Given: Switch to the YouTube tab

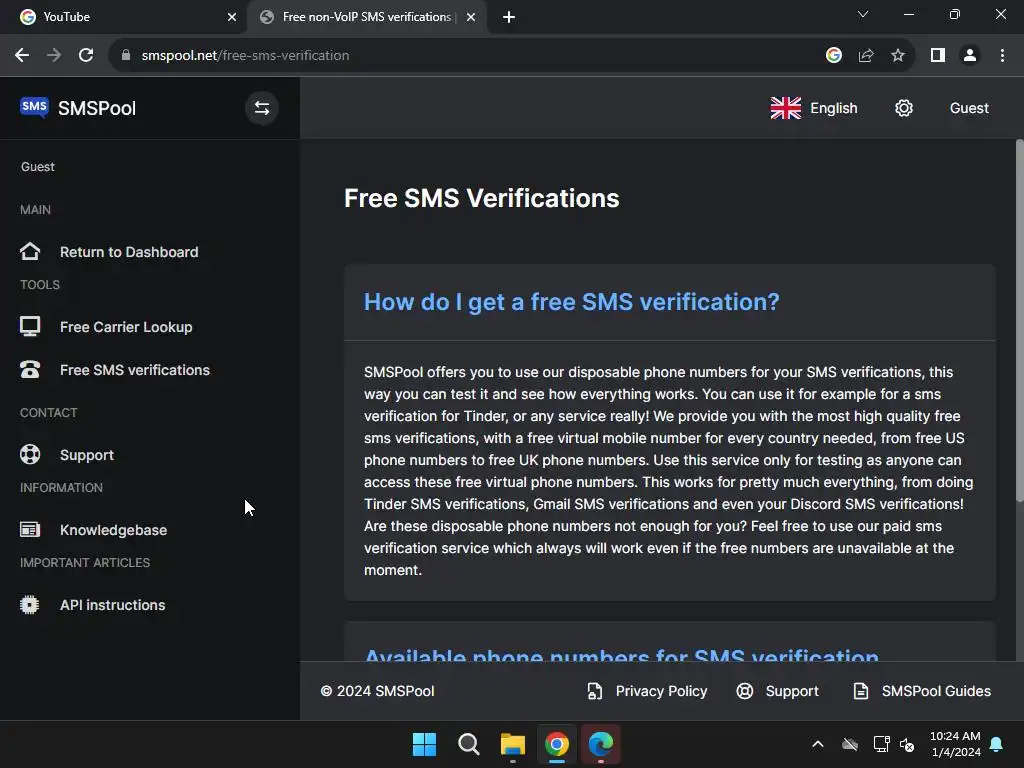Looking at the screenshot, I should [x=124, y=17].
